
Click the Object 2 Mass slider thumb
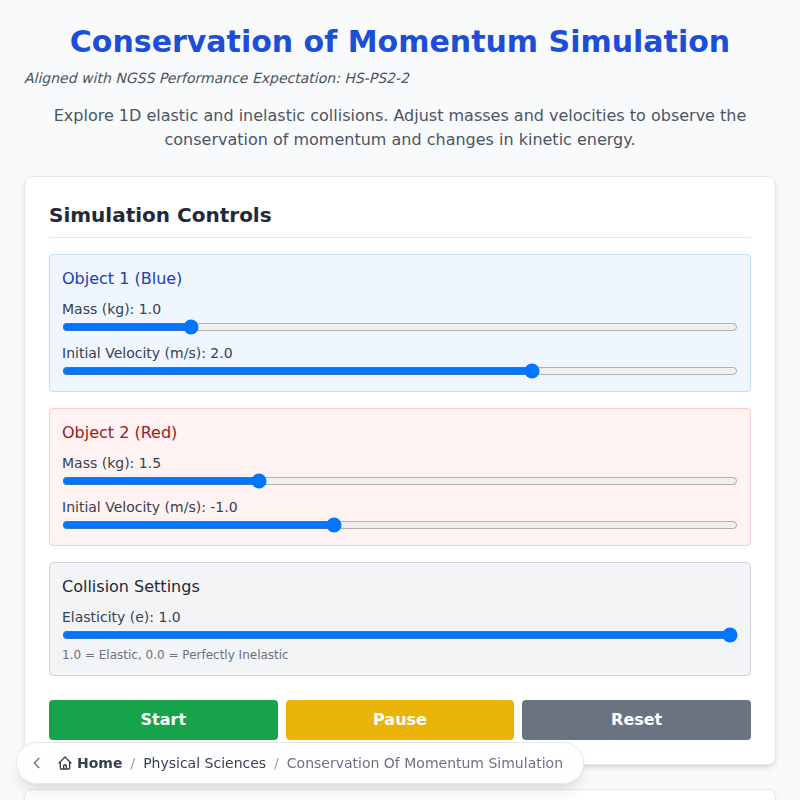tap(259, 481)
